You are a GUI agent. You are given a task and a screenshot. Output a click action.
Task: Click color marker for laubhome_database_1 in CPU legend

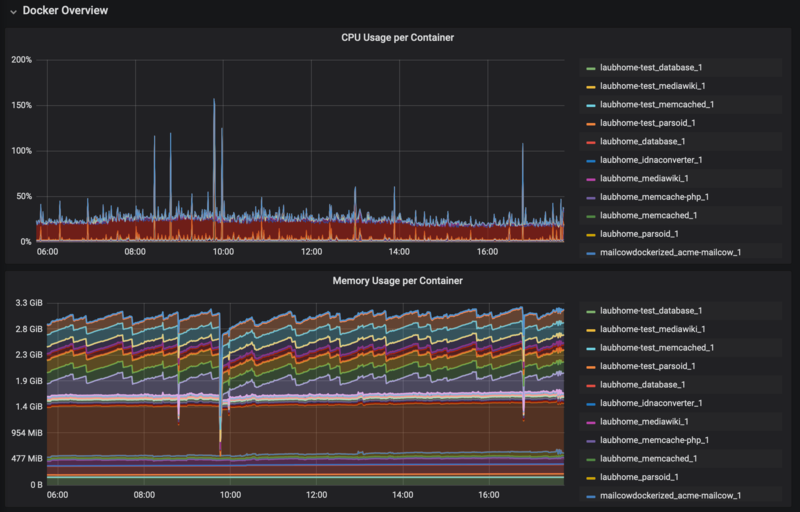point(590,142)
